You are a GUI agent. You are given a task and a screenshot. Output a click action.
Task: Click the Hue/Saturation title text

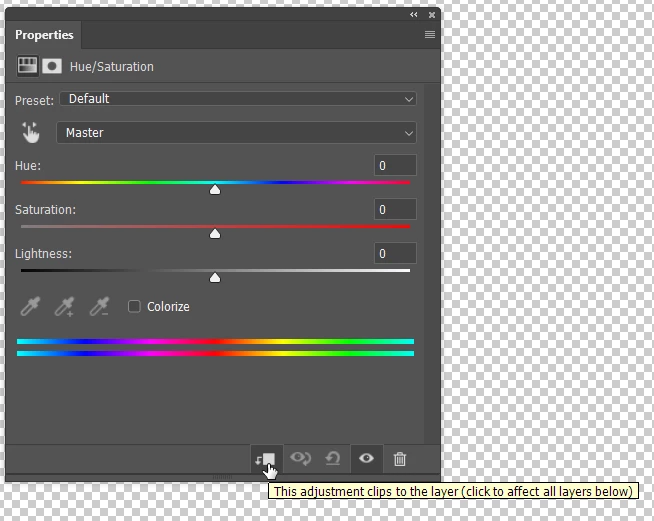[111, 67]
